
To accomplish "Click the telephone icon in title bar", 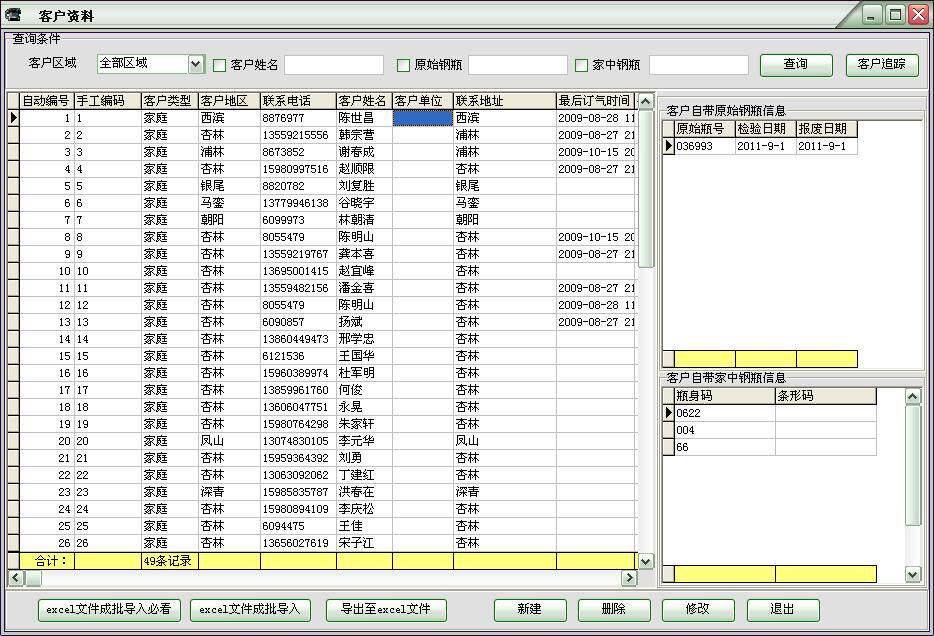I will click(13, 14).
